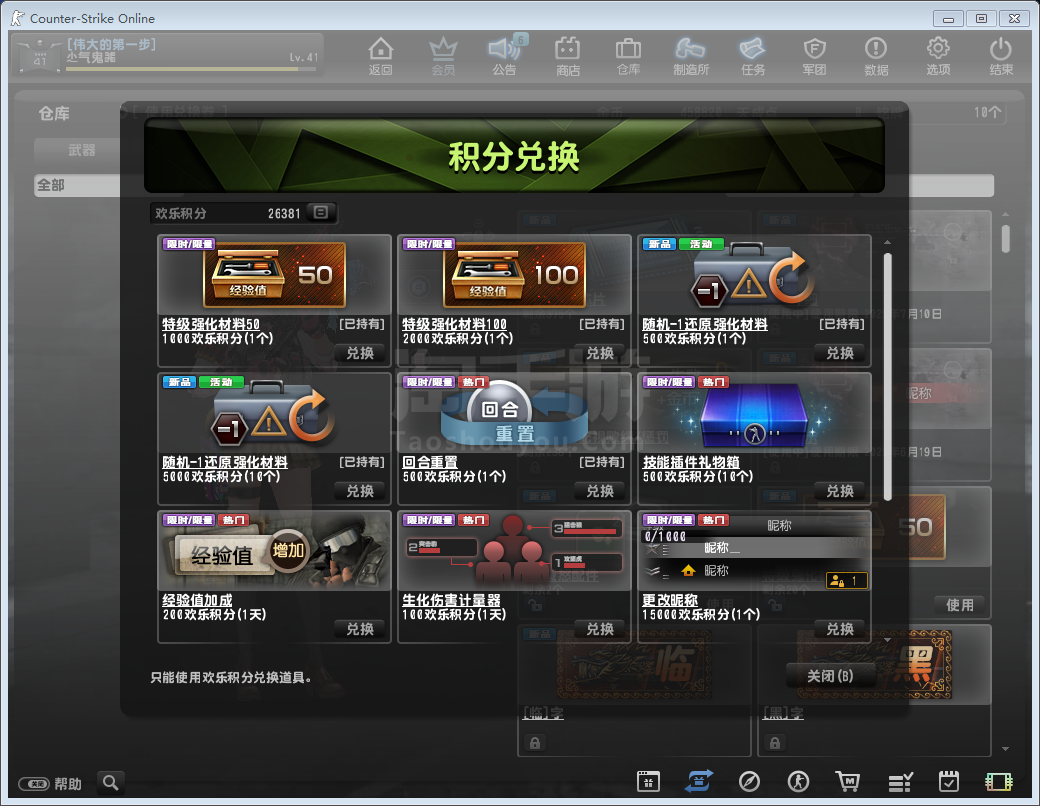Click the film strip icon in bottom toolbar

[x=999, y=782]
